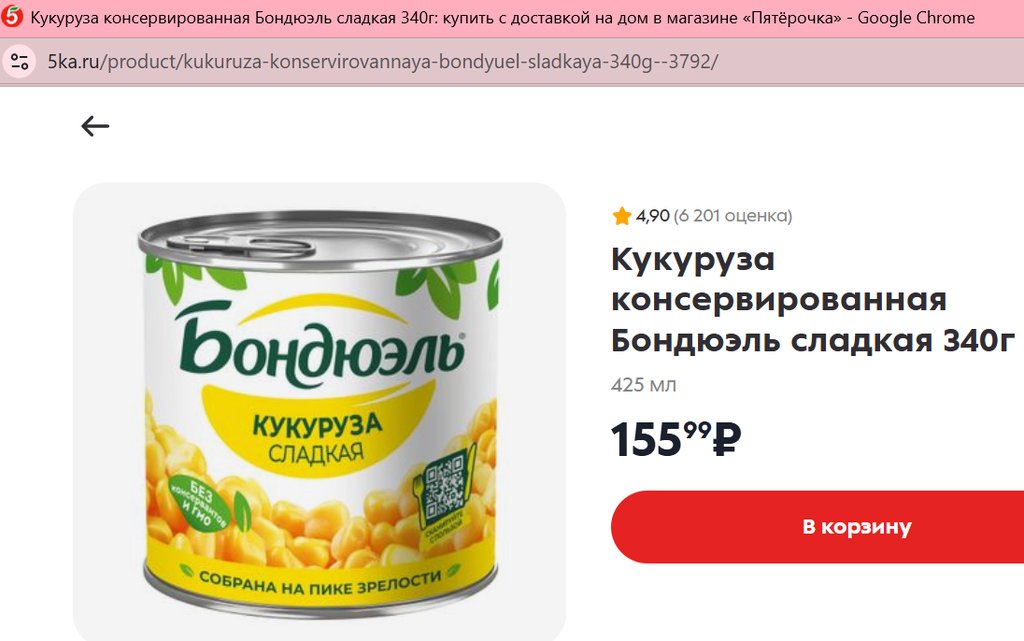Viewport: 1024px width, 641px height.
Task: Click the yellow 'Кукуруза сладкая' label on the can
Action: tap(317, 437)
